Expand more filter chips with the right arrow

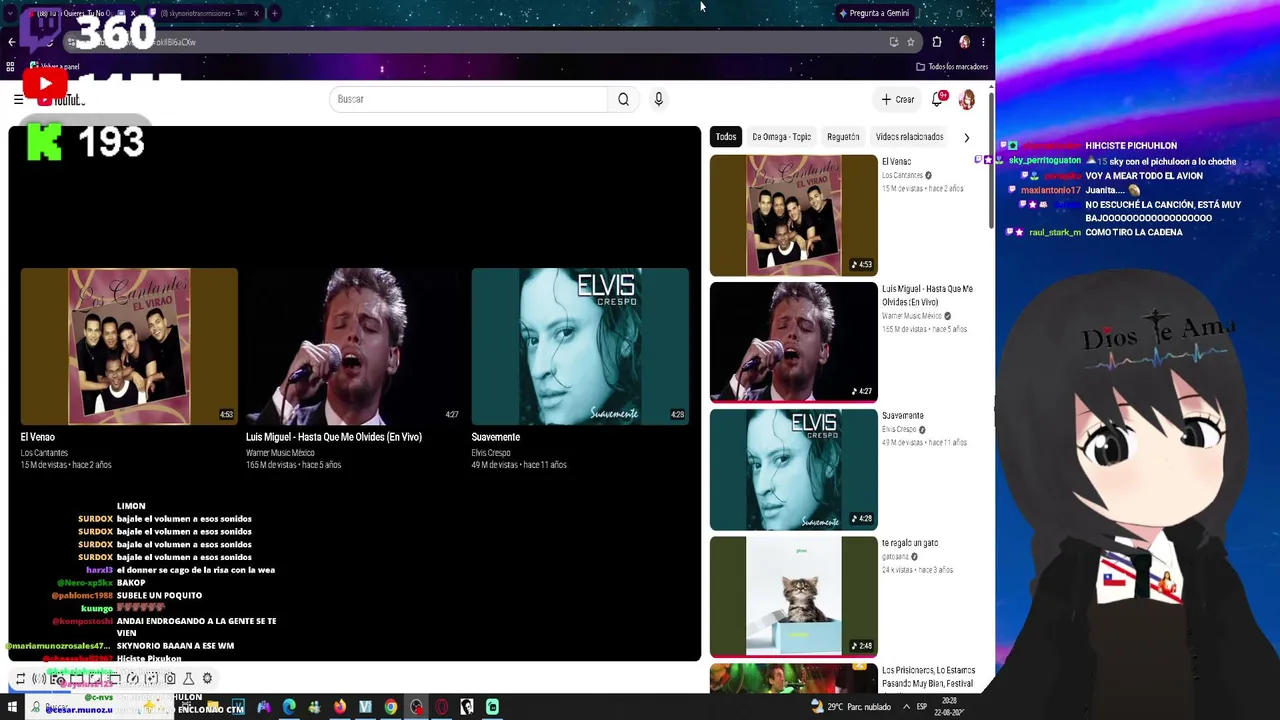966,137
